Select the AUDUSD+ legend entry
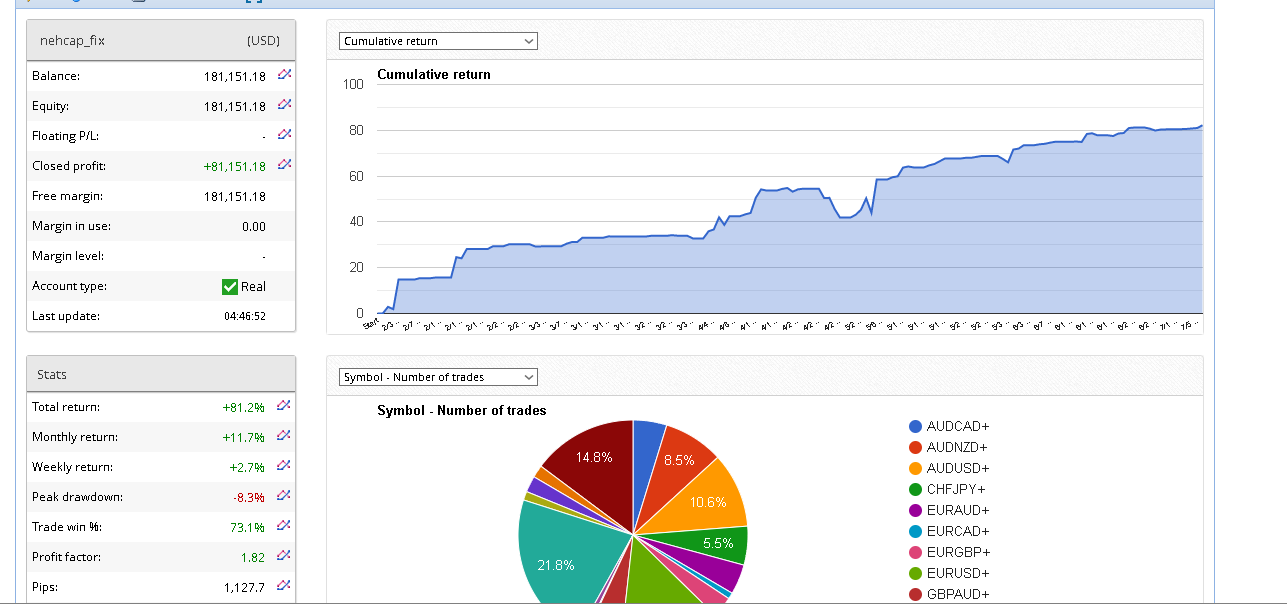Screen dimensions: 1287x614 pos(957,469)
